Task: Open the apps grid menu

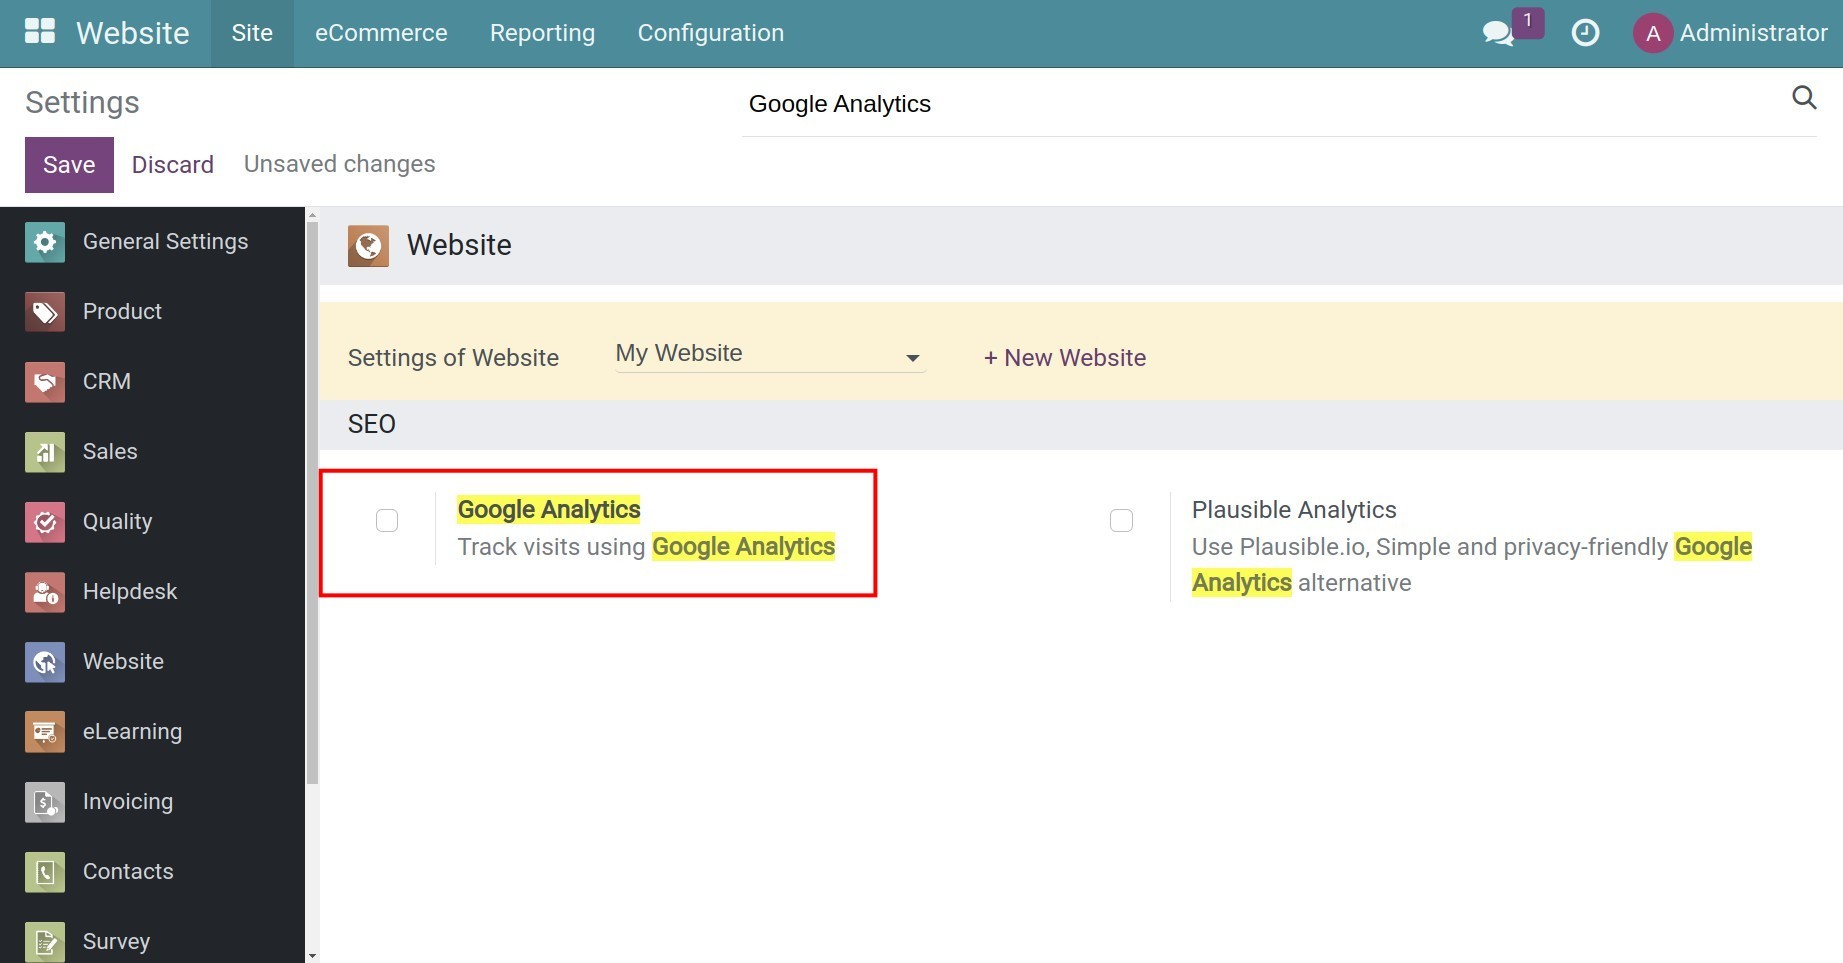Action: click(x=40, y=30)
